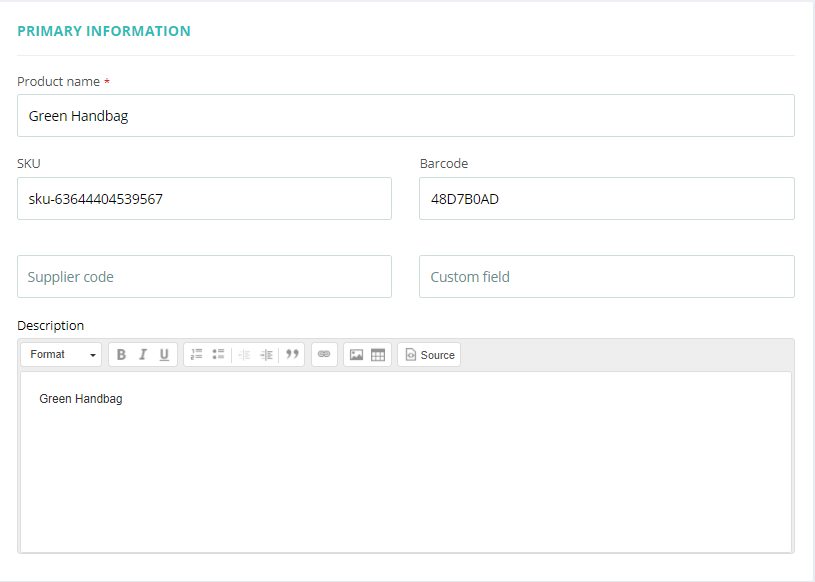815x582 pixels.
Task: Decrease indent in the editor
Action: (x=244, y=354)
